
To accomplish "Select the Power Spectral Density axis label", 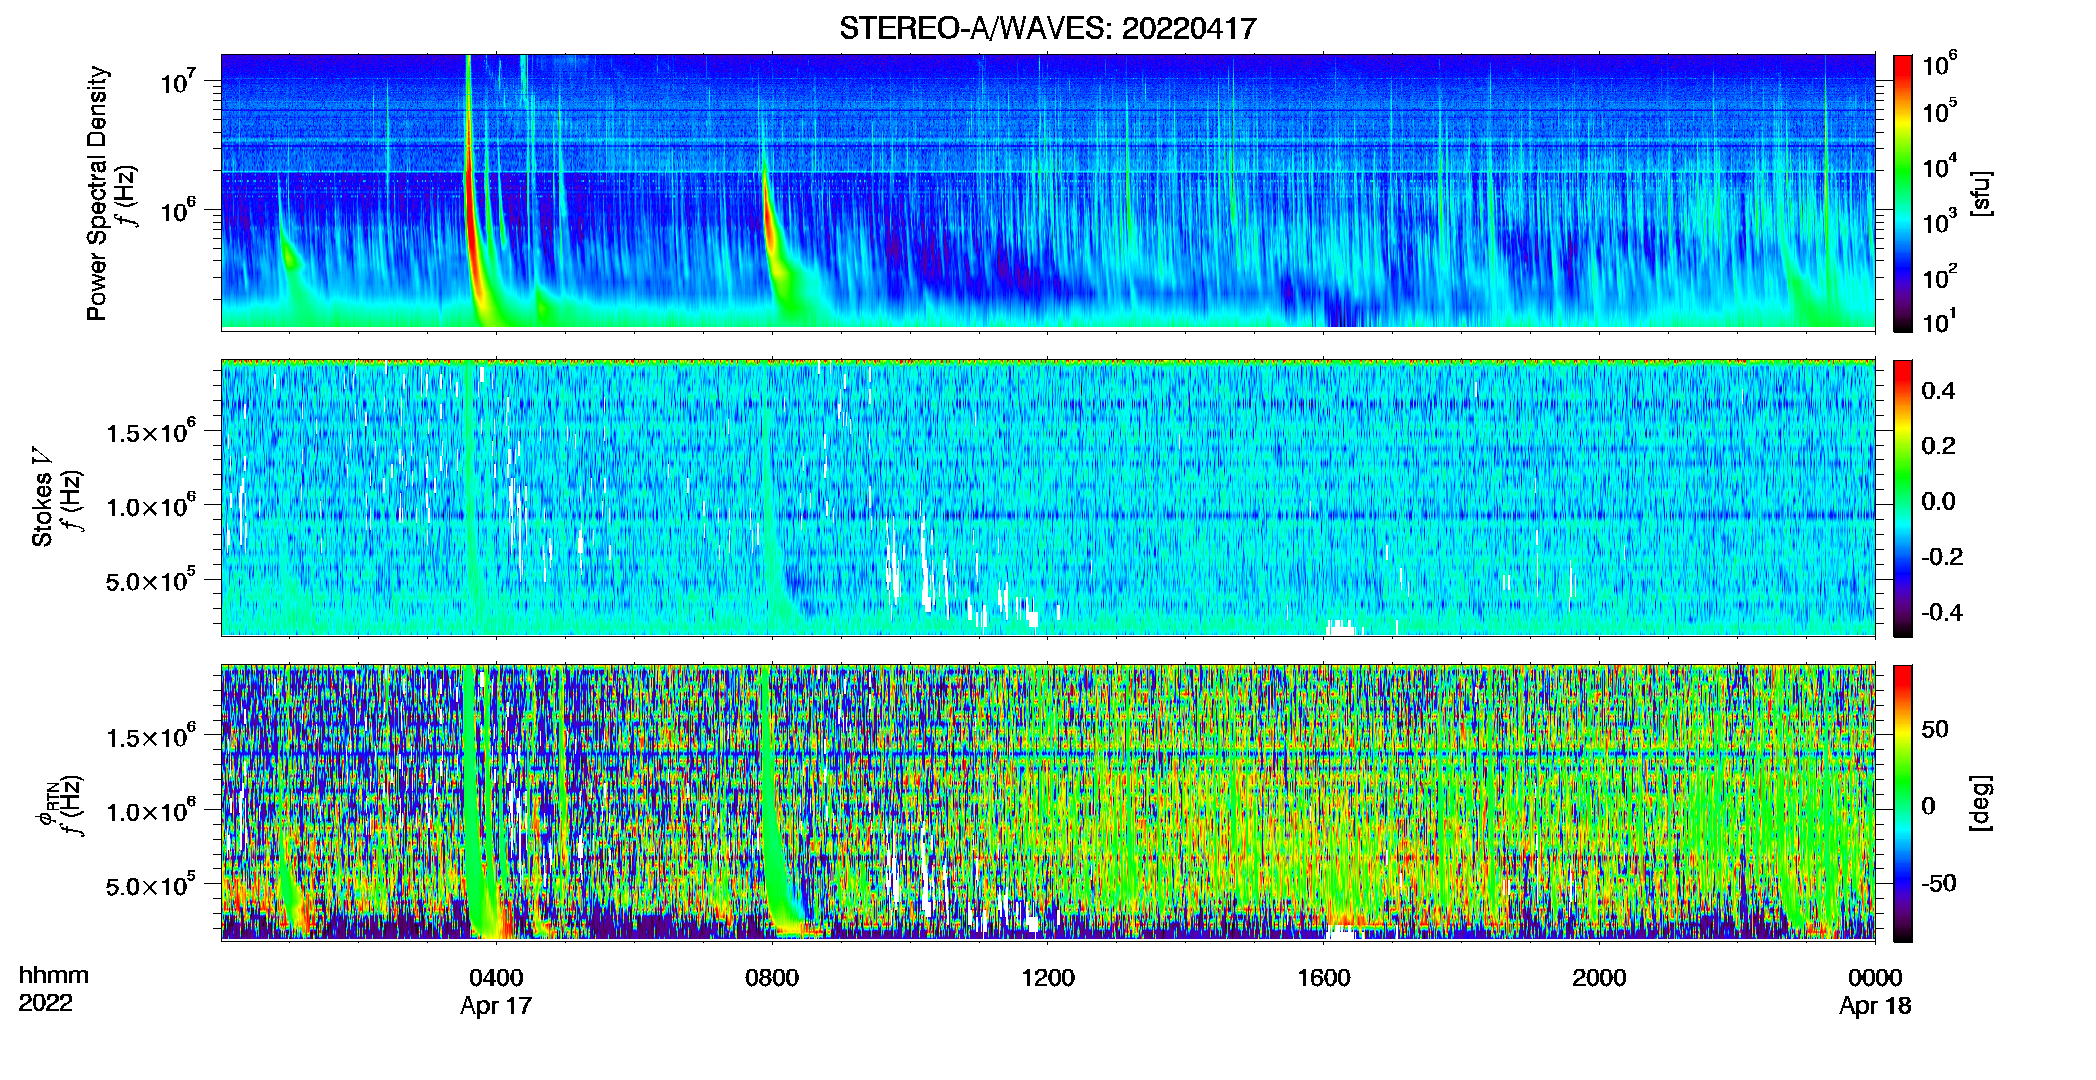I will pyautogui.click(x=97, y=193).
